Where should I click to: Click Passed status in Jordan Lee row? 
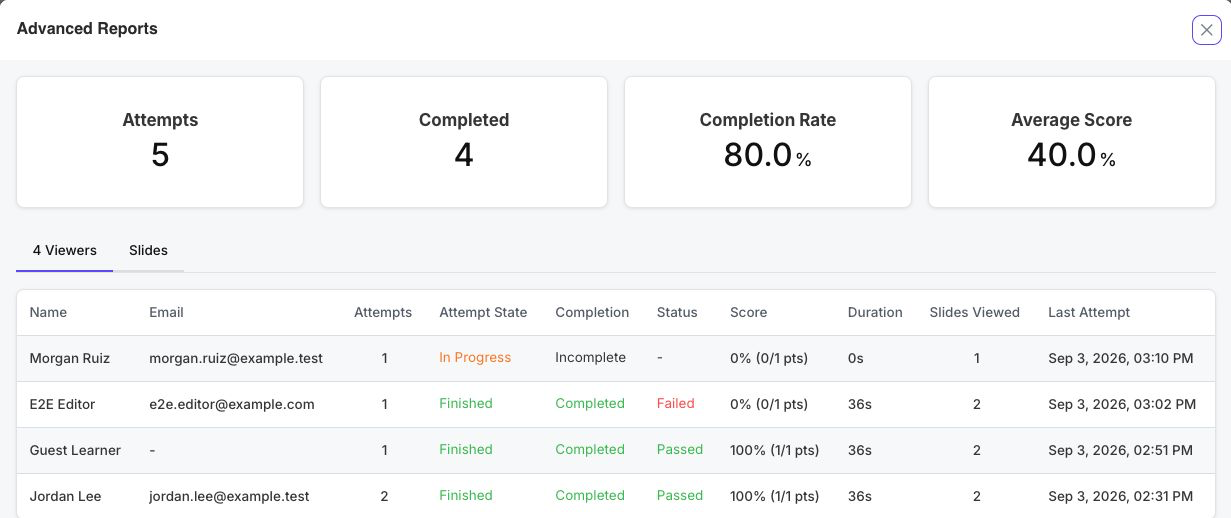[x=680, y=495]
